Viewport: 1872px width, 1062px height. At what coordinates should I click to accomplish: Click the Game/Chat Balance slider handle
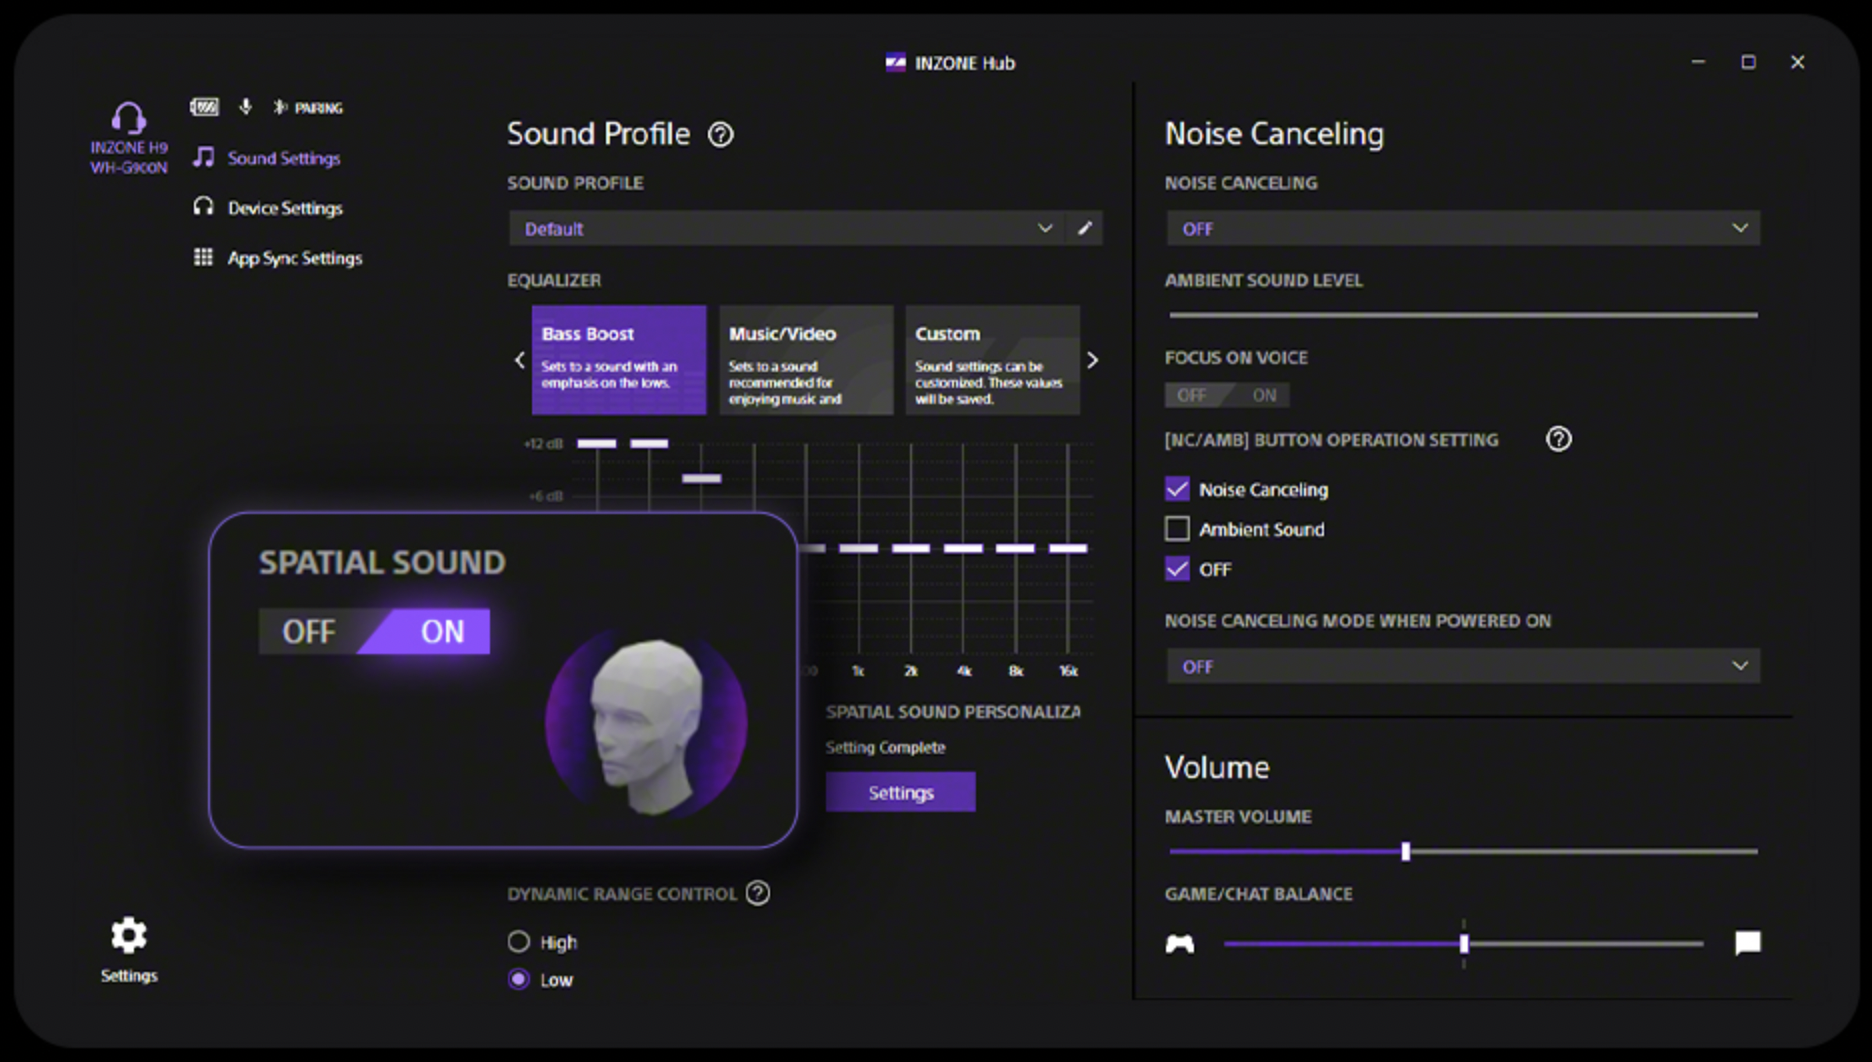1464,943
